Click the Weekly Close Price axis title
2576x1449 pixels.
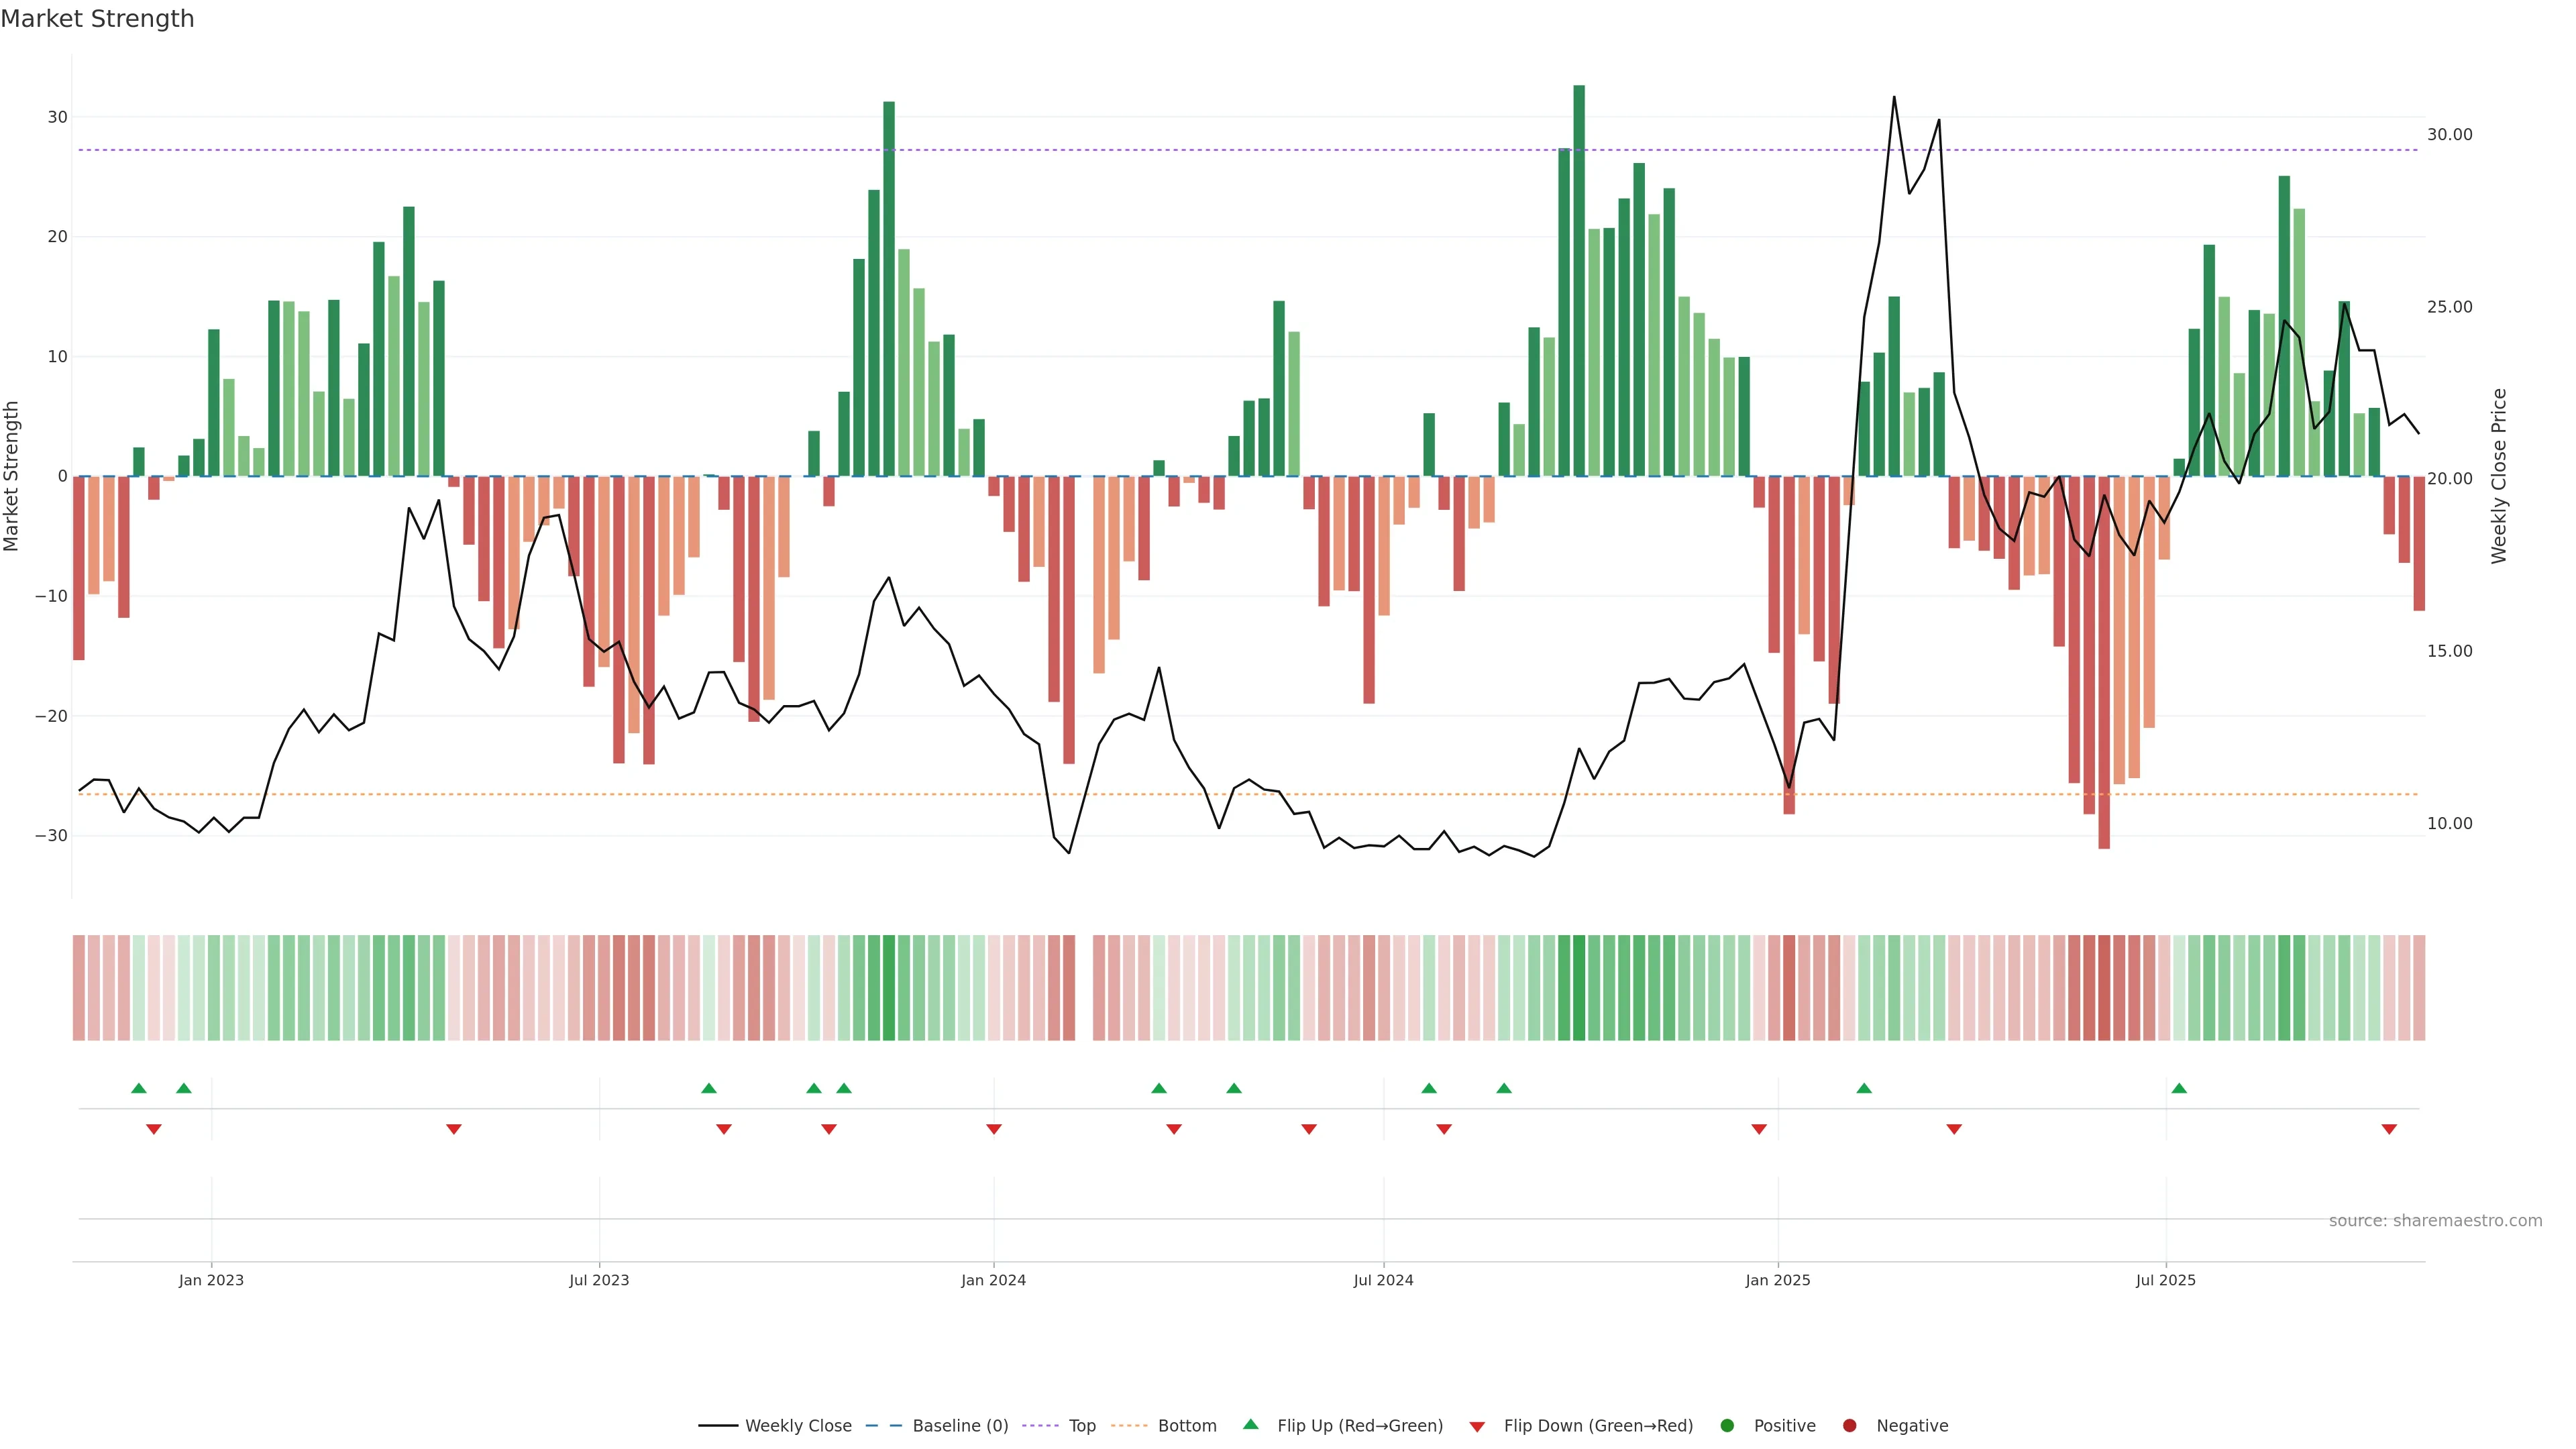(x=2499, y=476)
